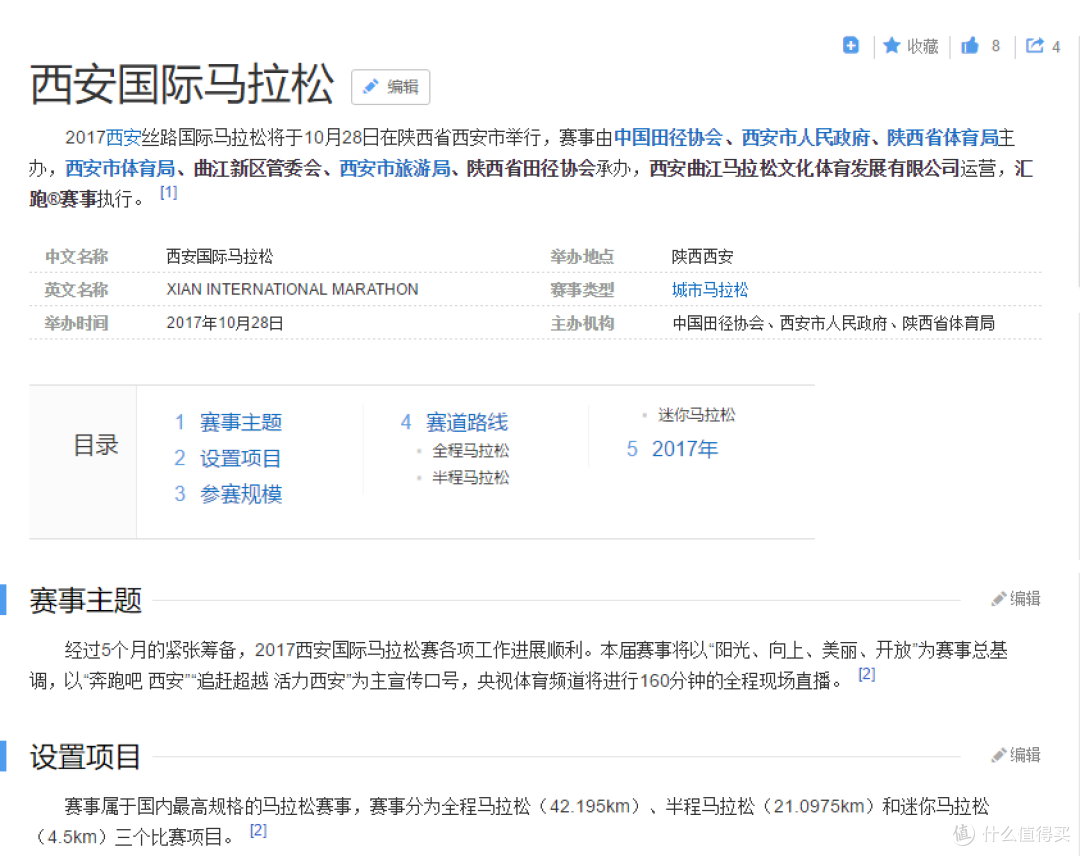Click 西安国际马拉松 value in info table
The width and height of the screenshot is (1080, 856).
tap(220, 257)
